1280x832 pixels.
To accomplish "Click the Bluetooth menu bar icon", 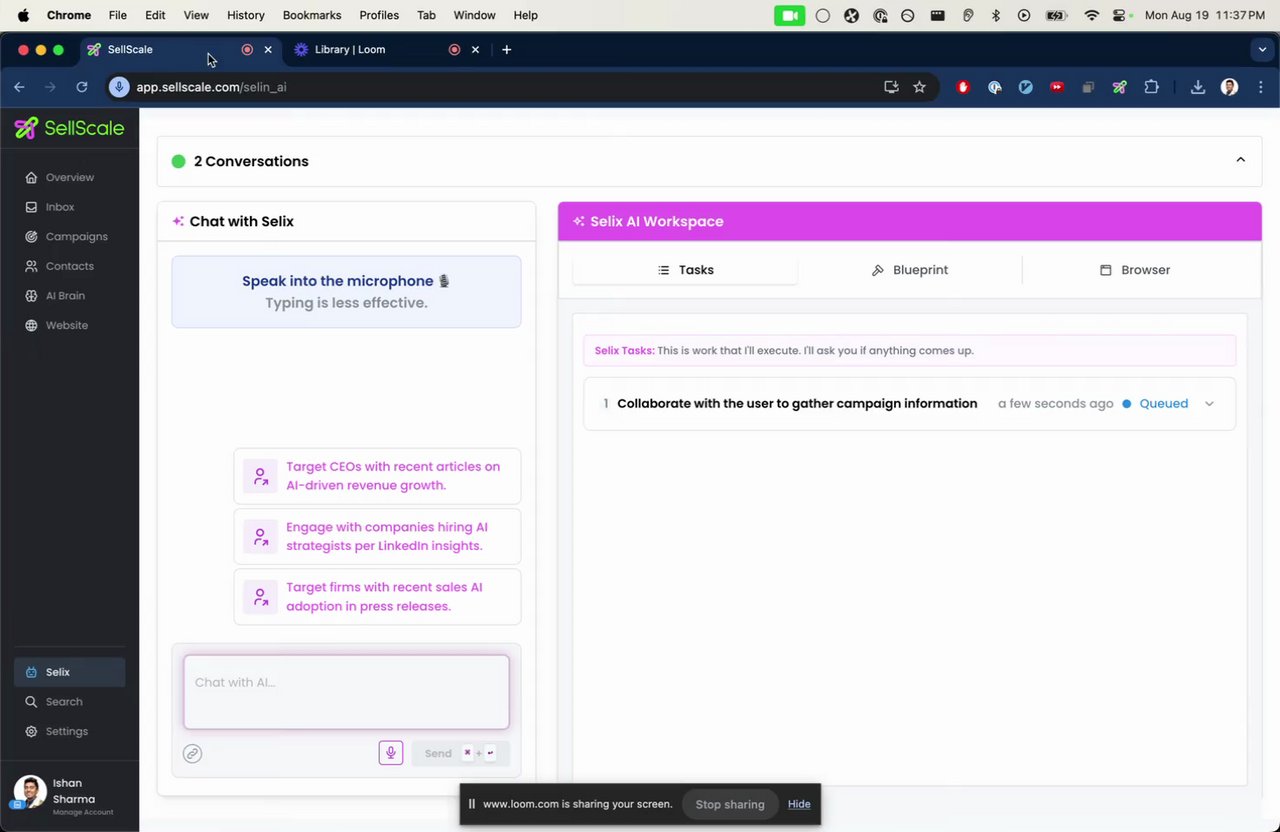I will coord(995,15).
